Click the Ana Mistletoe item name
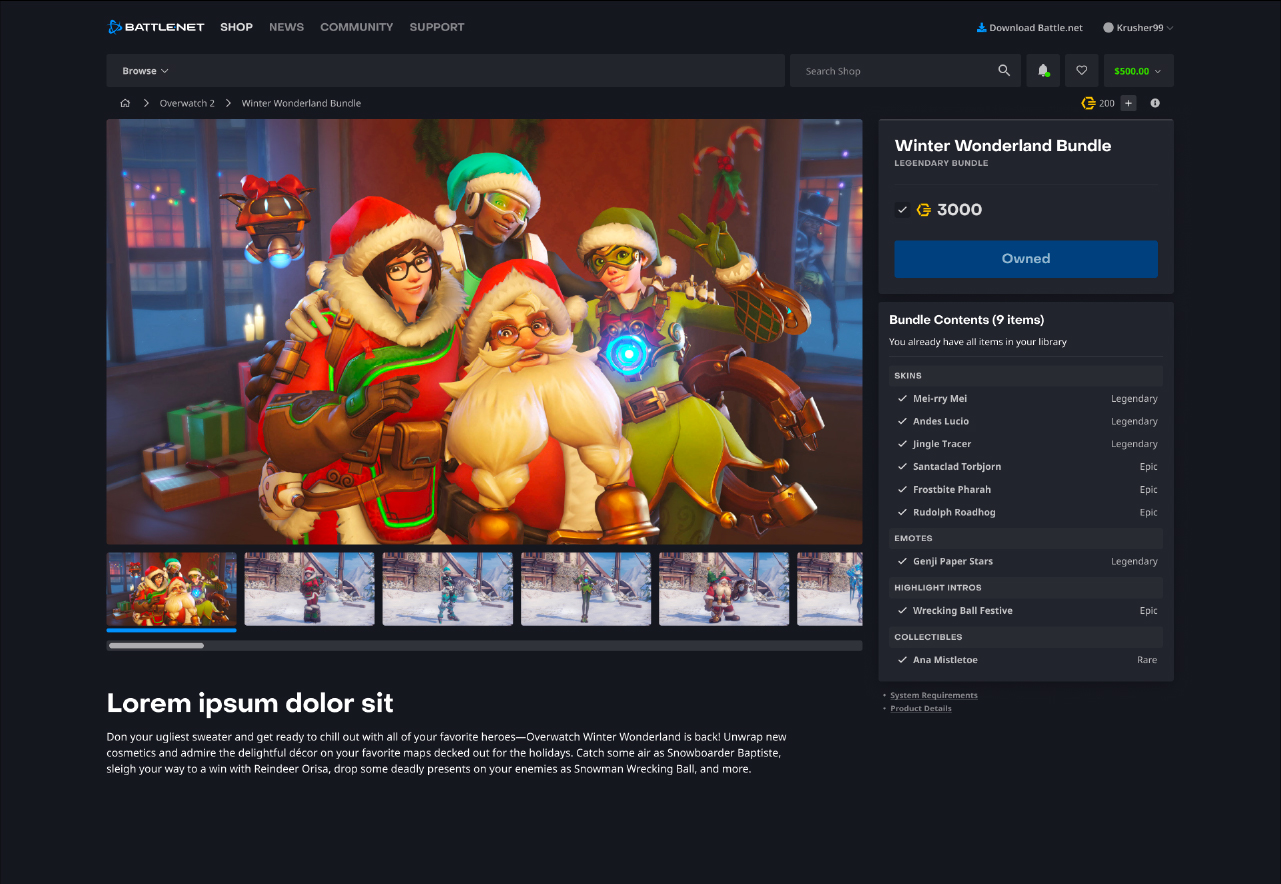1281x884 pixels. [x=945, y=660]
